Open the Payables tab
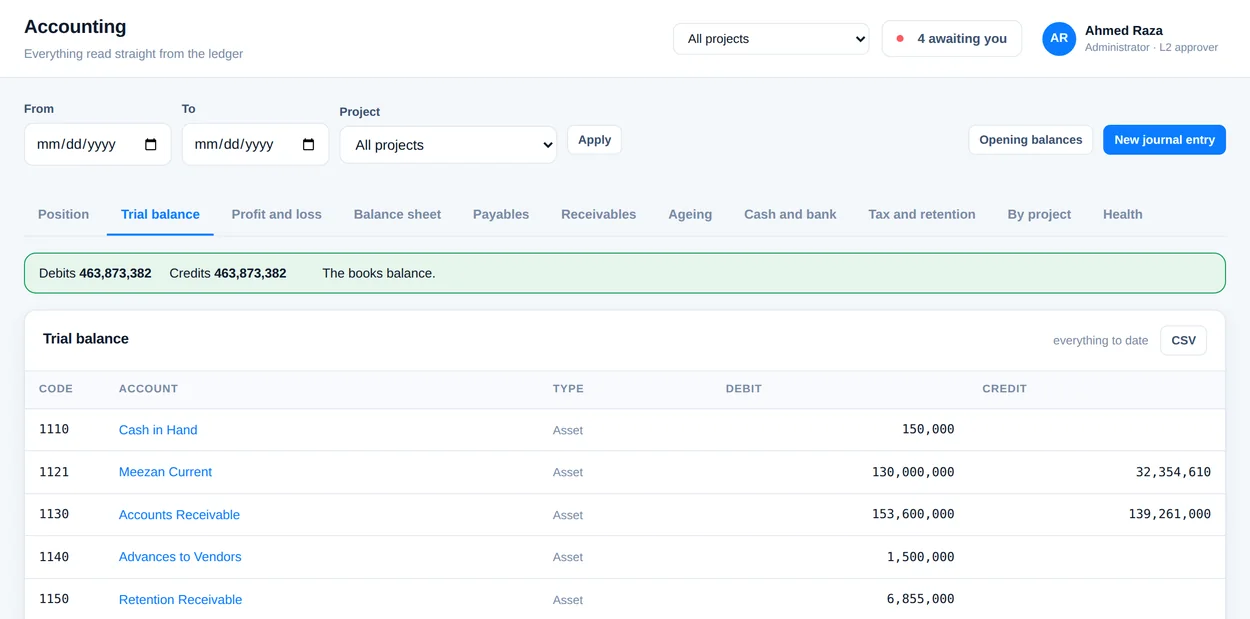This screenshot has width=1250, height=619. pos(501,214)
